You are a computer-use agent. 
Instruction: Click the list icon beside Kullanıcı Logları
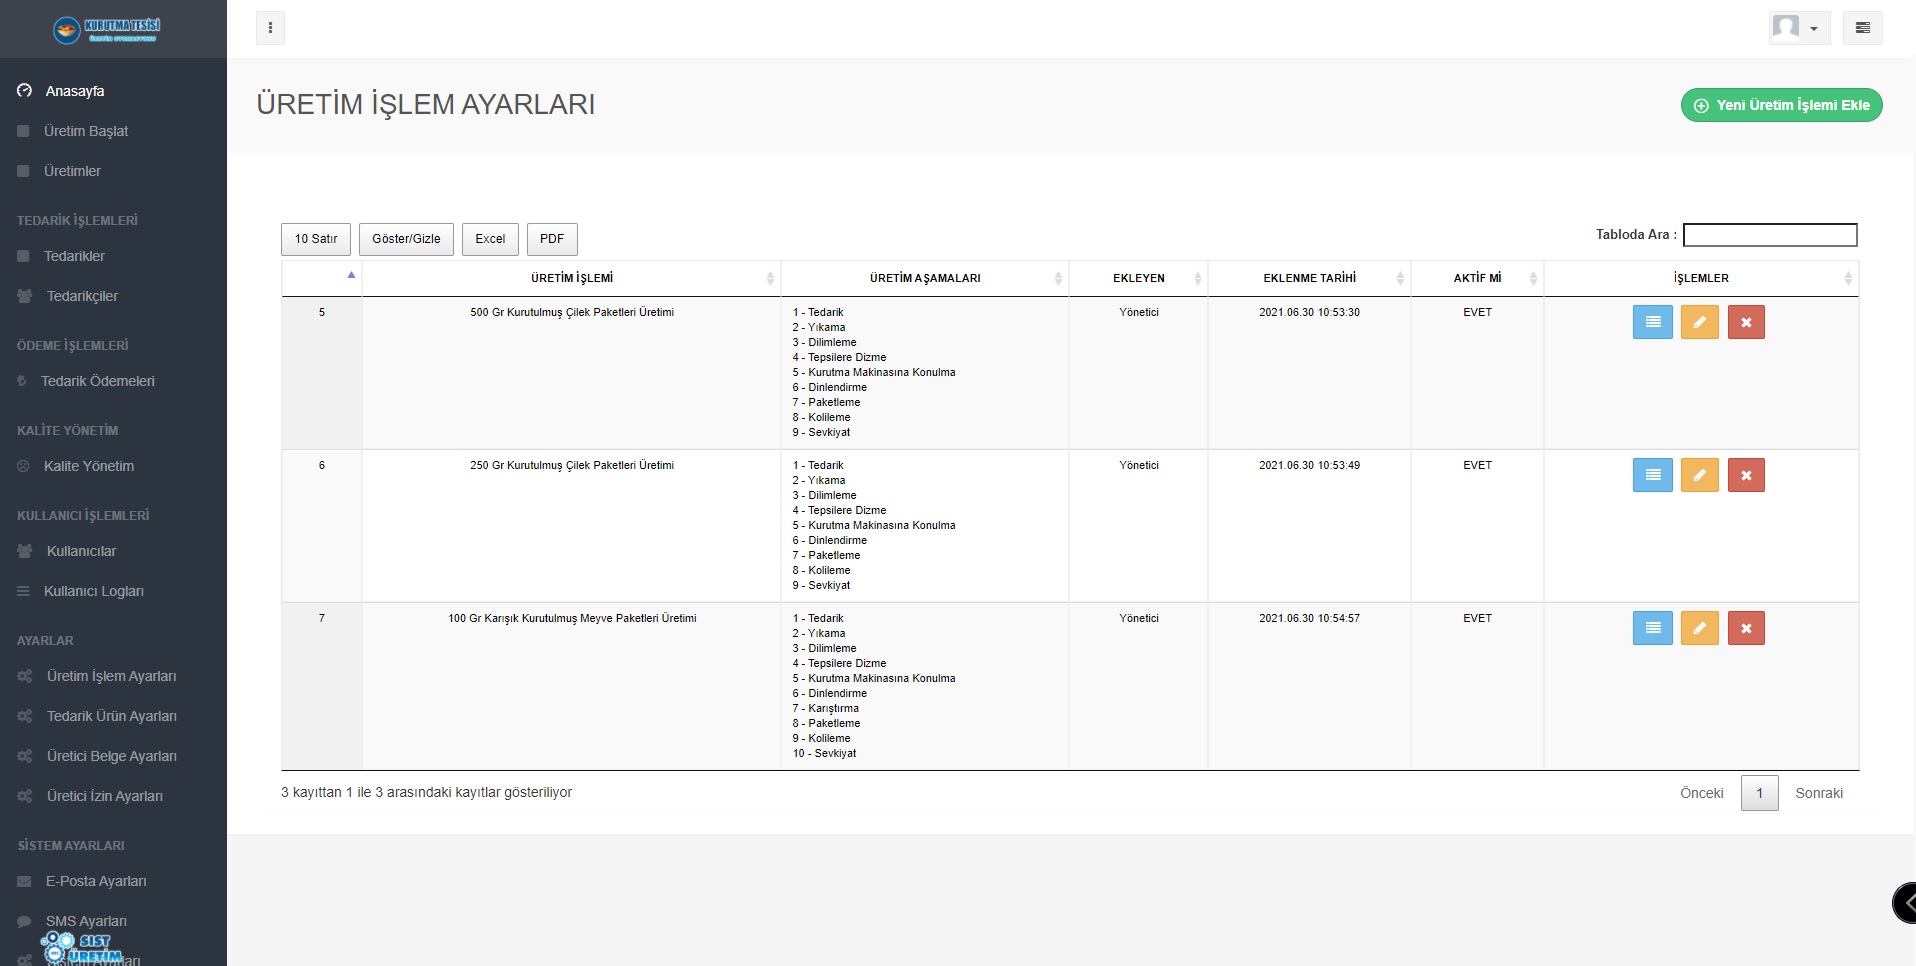click(23, 591)
